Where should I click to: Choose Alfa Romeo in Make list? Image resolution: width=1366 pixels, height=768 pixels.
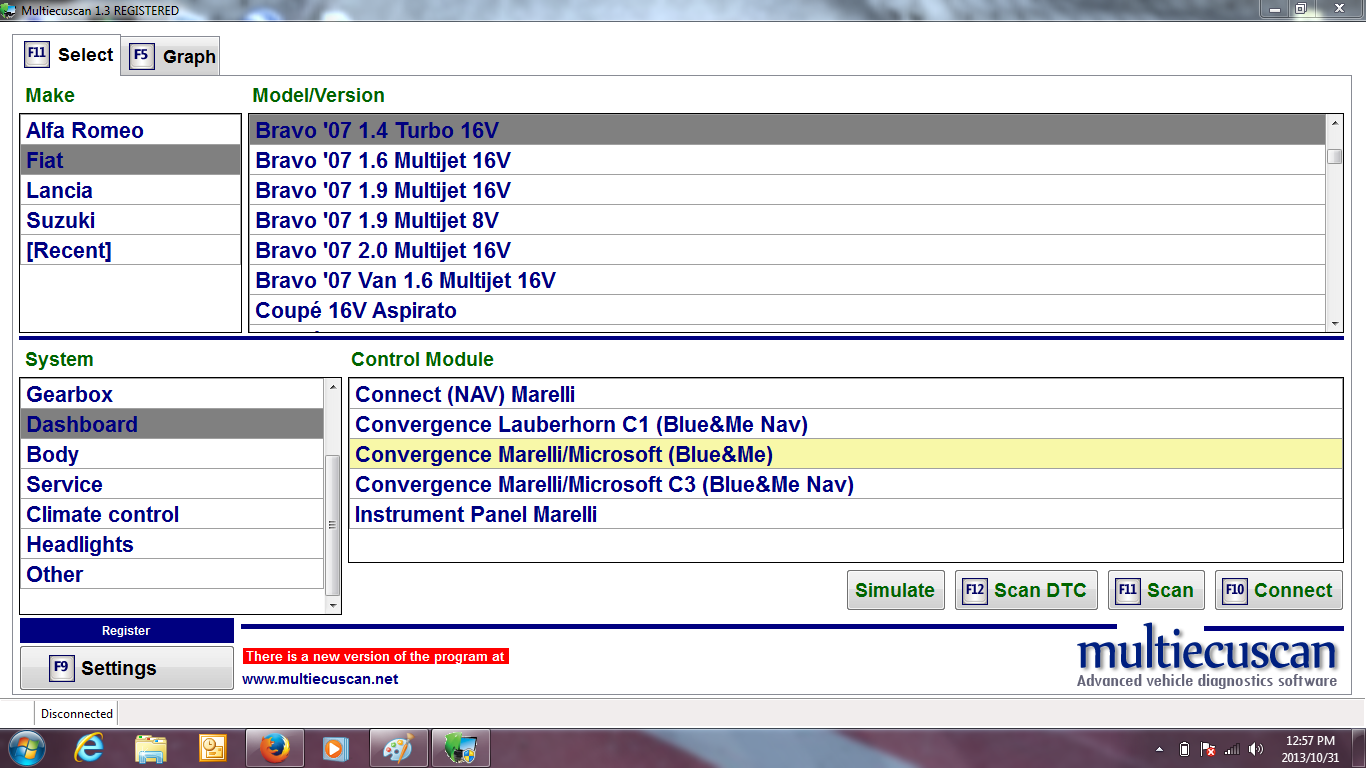(131, 131)
